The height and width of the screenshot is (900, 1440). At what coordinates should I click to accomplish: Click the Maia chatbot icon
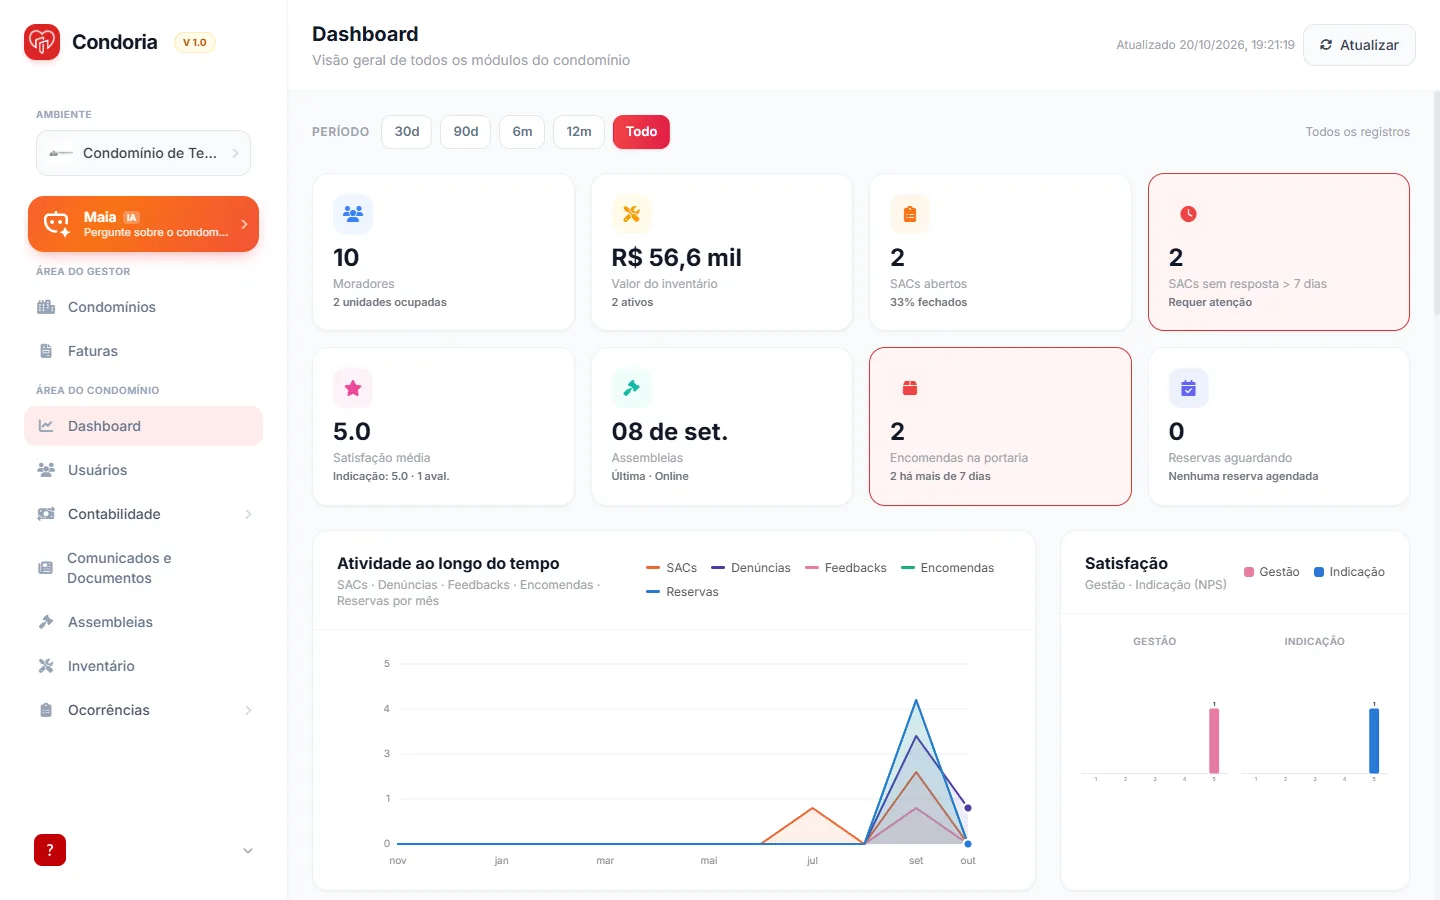click(57, 224)
